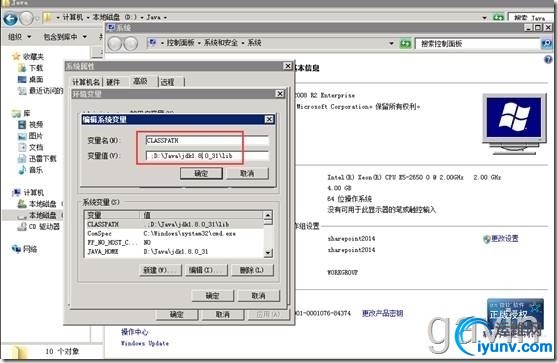The height and width of the screenshot is (363, 558).
Task: Select 收藏夹 in navigation pane
Action: tap(28, 57)
